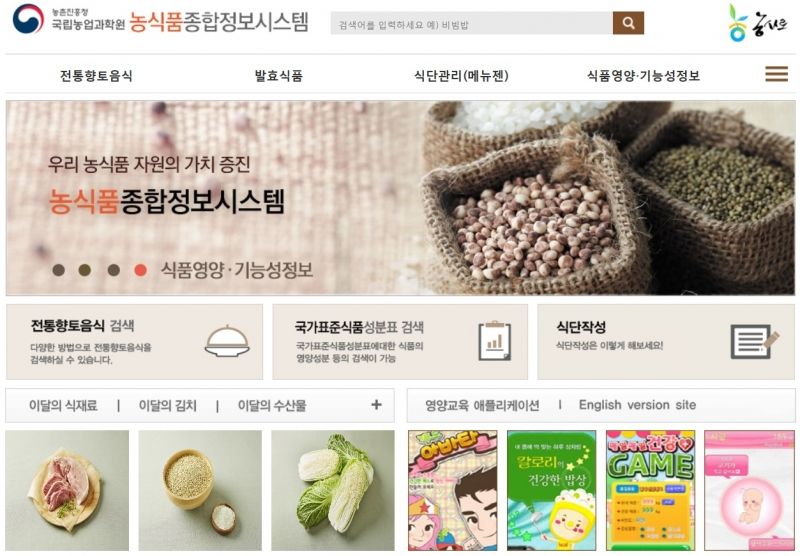Select the active red slide dot

(140, 270)
